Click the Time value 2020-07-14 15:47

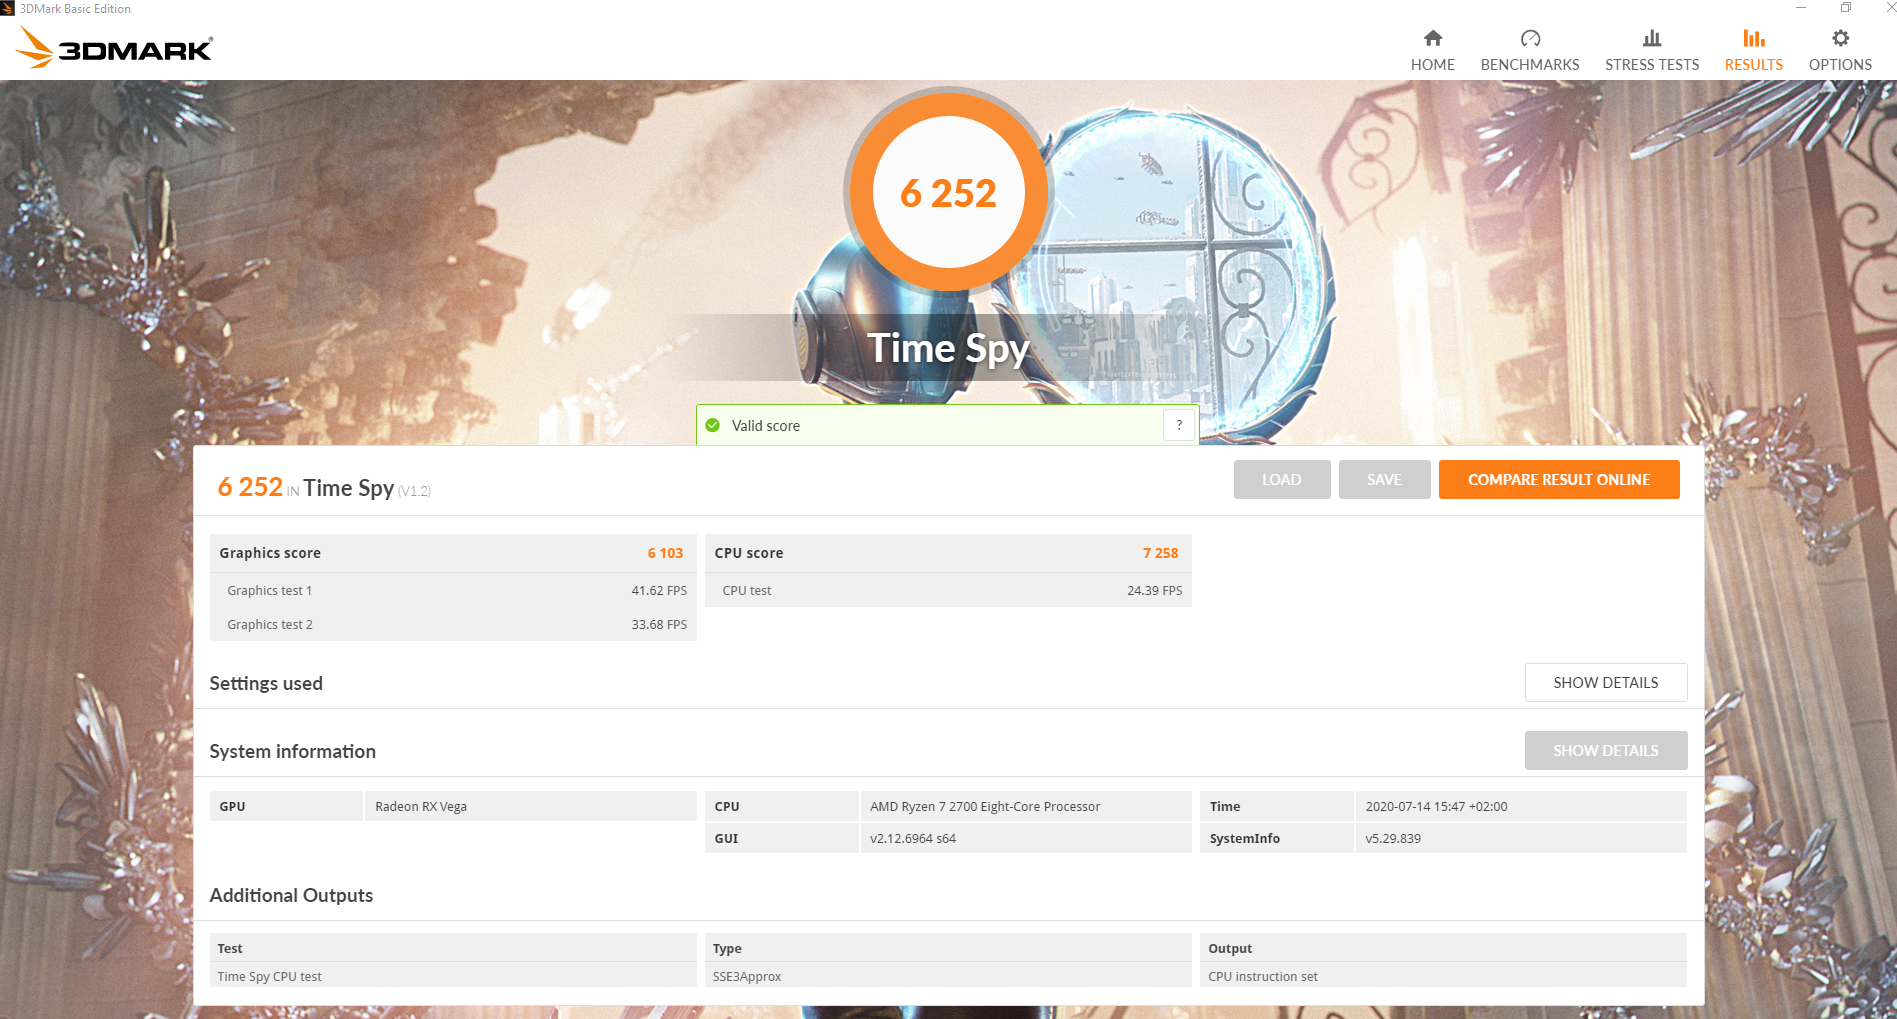pyautogui.click(x=1521, y=806)
